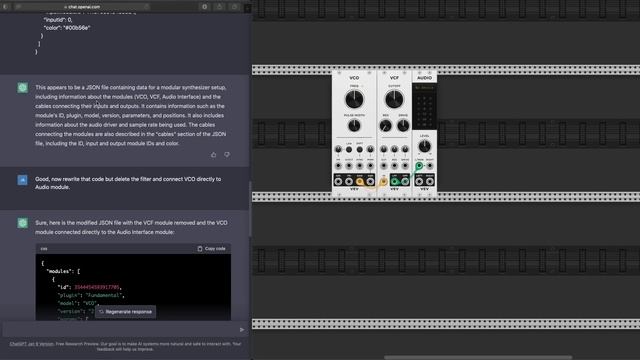Click the "Good, now rewrite that code" message
The image size is (640, 360).
pos(128,183)
